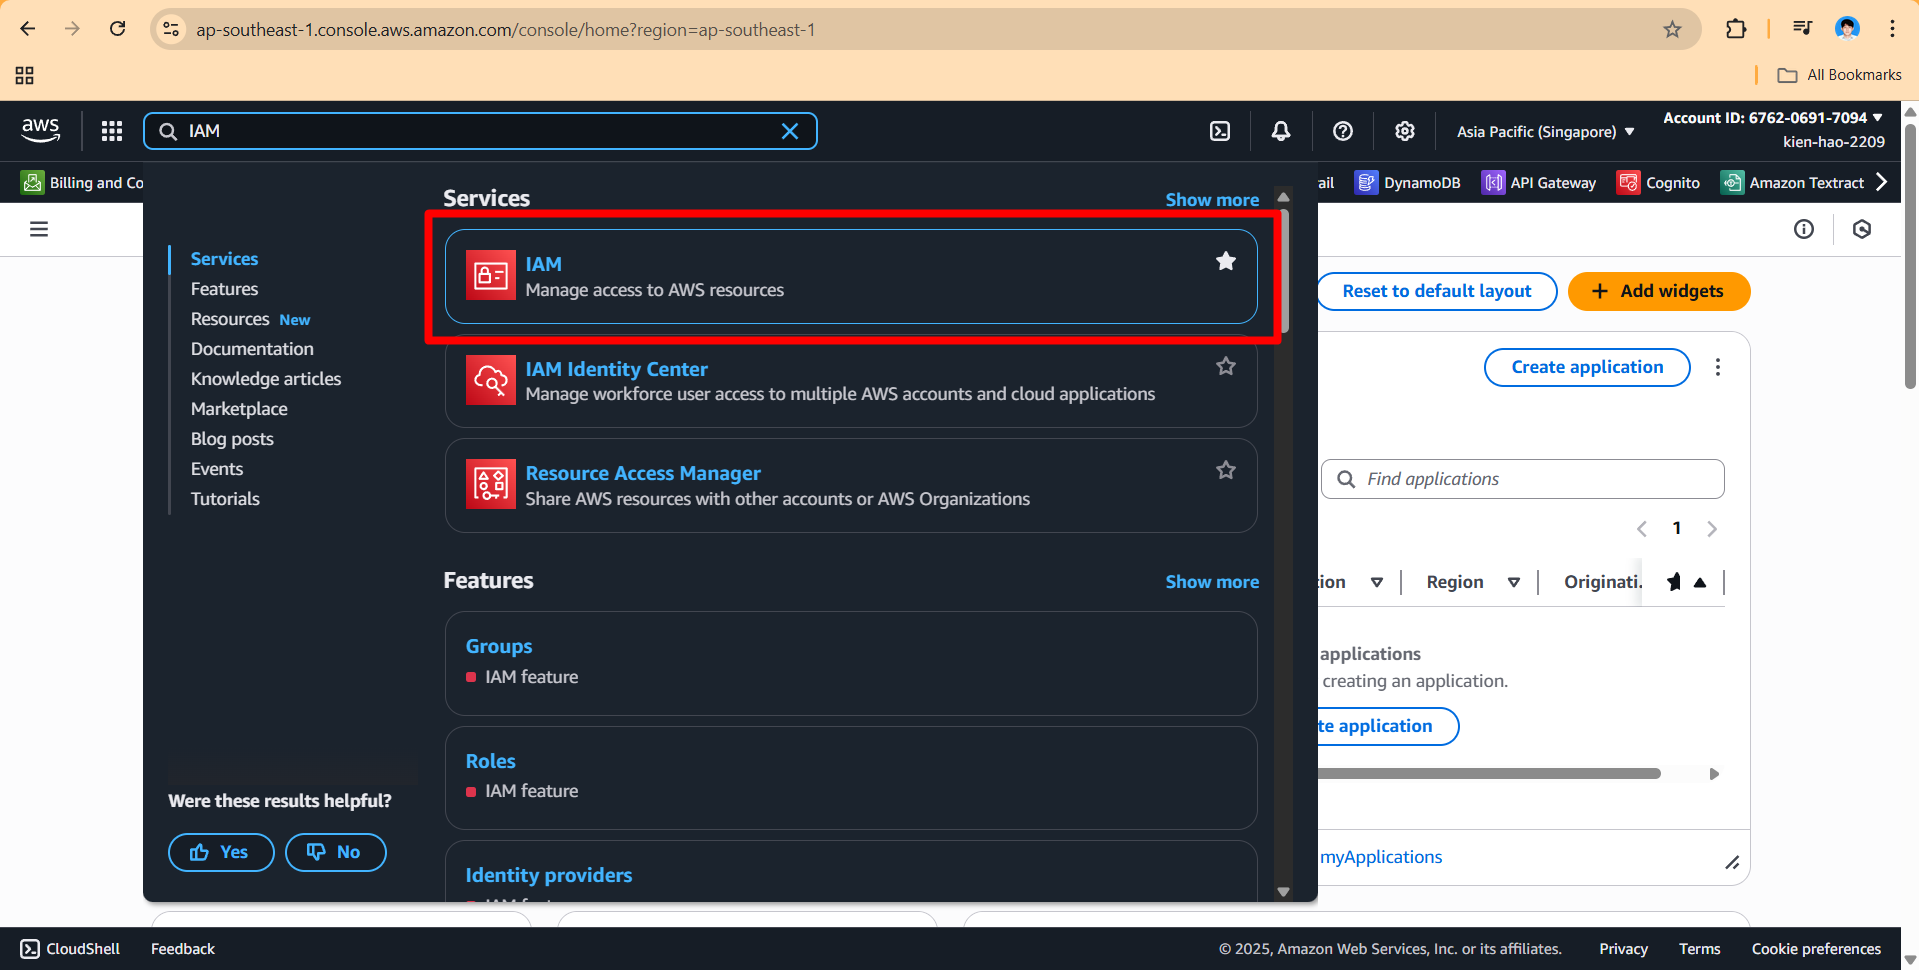Viewport: 1919px width, 970px height.
Task: Click the AWS logo to go home
Action: pyautogui.click(x=41, y=130)
